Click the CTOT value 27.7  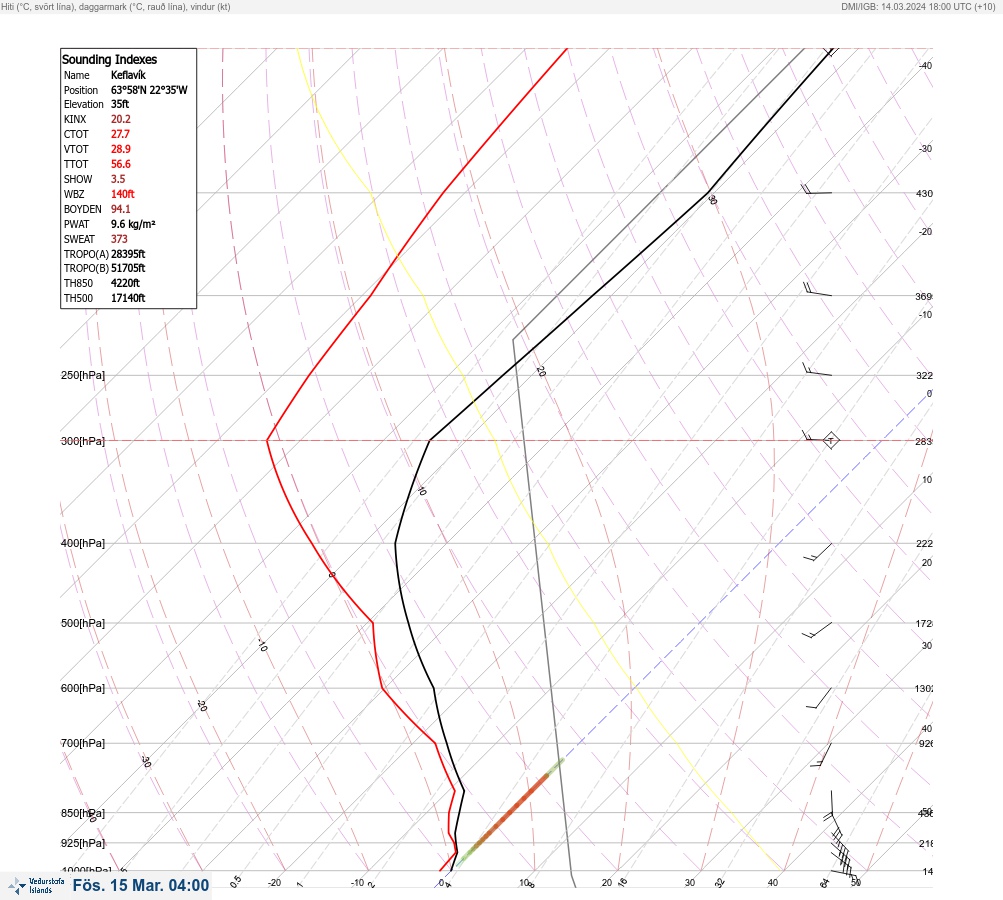pyautogui.click(x=120, y=134)
